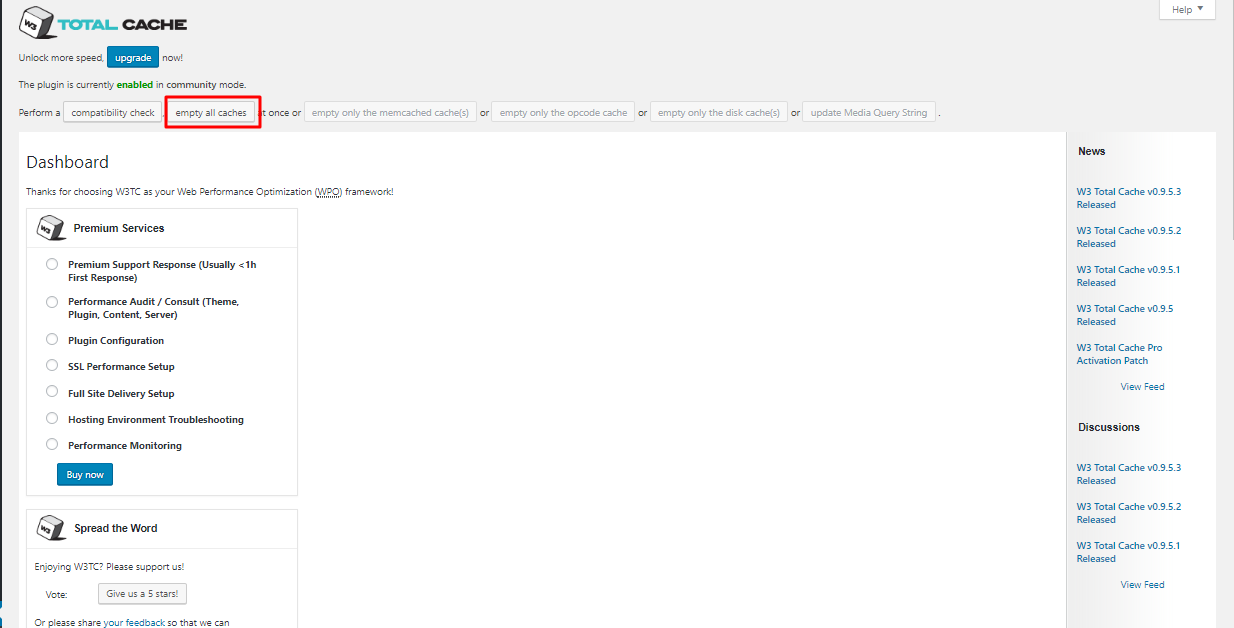Viewport: 1234px width, 628px height.
Task: Click the W3 cube icon beside Premium Services
Action: pos(51,228)
